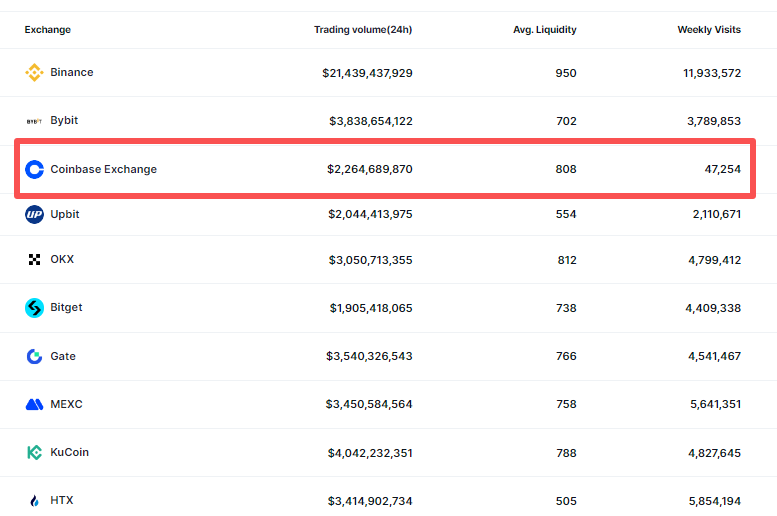
Task: Click the OKX logo icon
Action: (34, 260)
